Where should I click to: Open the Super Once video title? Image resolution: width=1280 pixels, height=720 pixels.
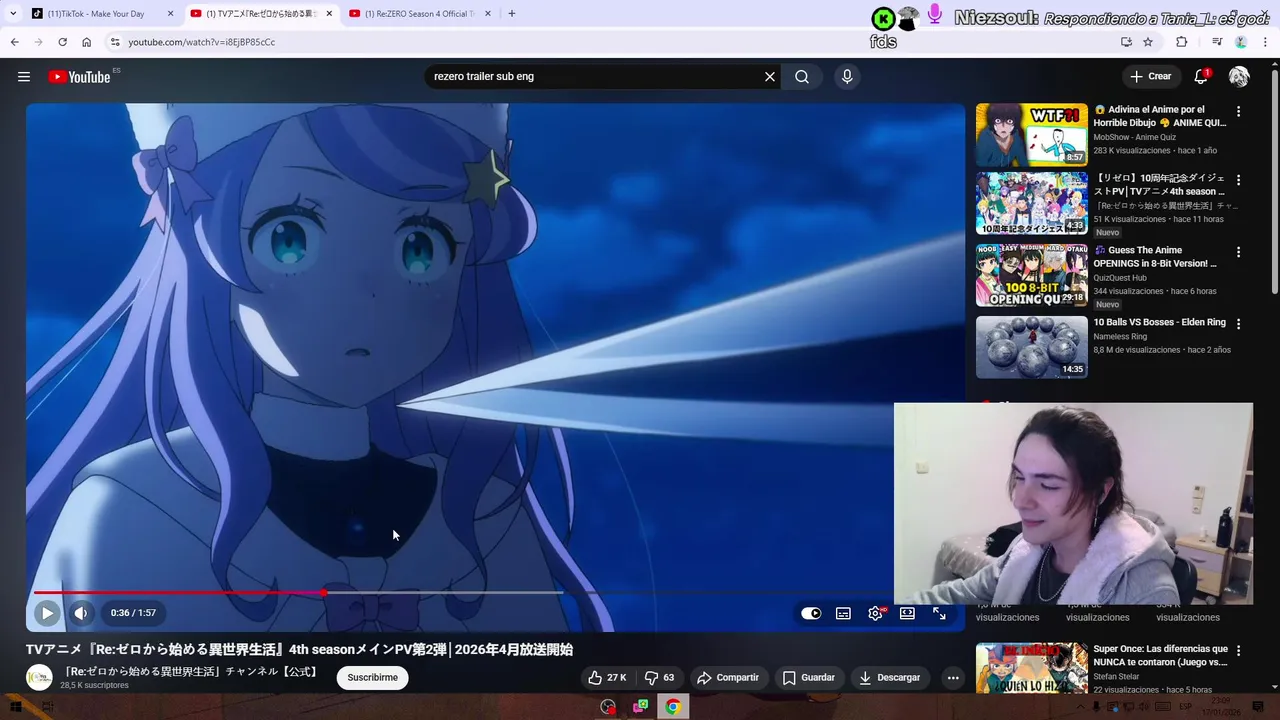tap(1160, 655)
